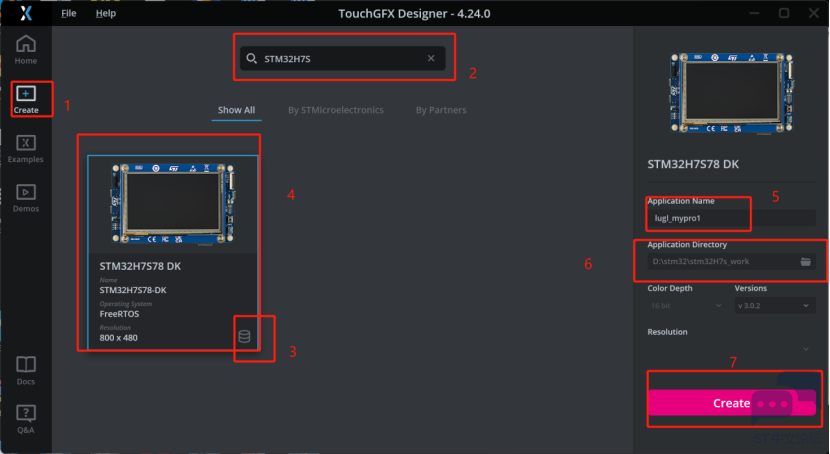This screenshot has width=830, height=454.
Task: Minimize the TouchGFX Designer window
Action: [754, 13]
